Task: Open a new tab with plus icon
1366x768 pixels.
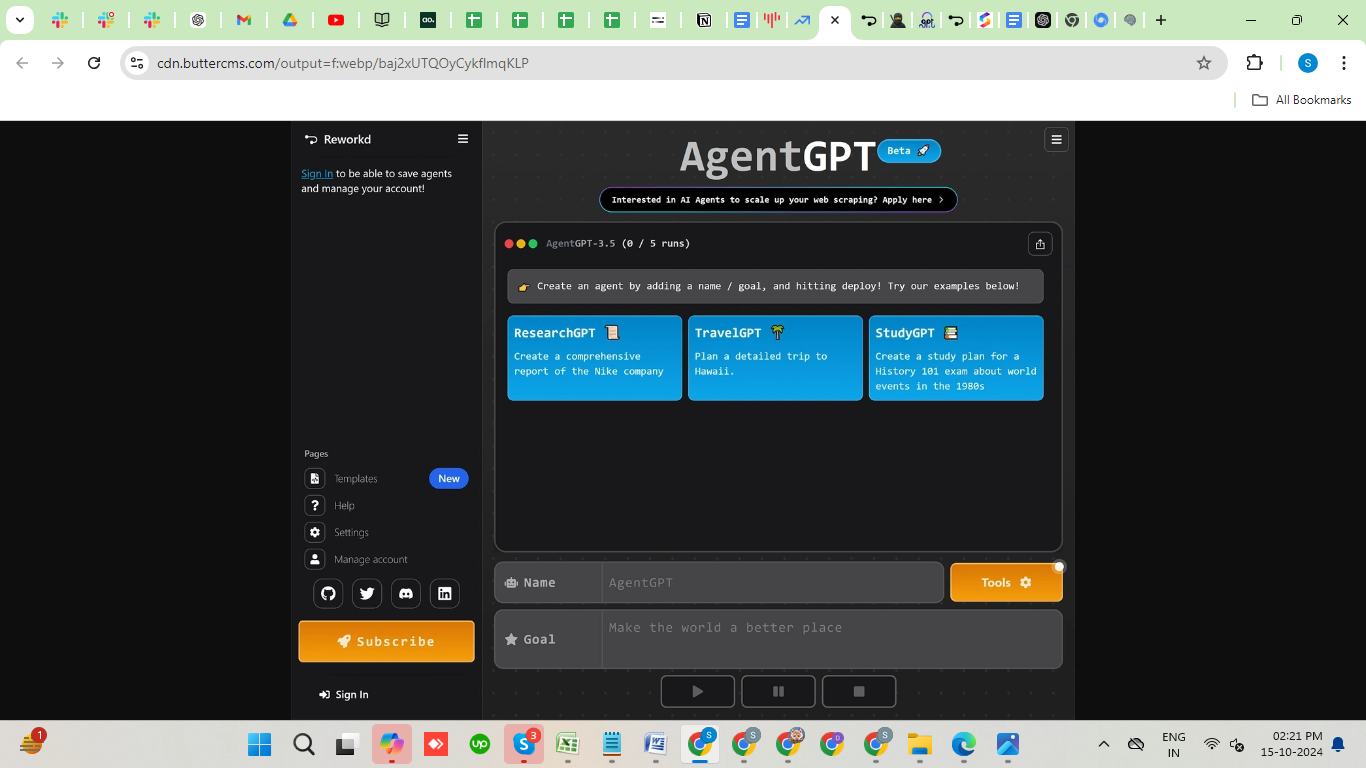Action: click(1161, 20)
